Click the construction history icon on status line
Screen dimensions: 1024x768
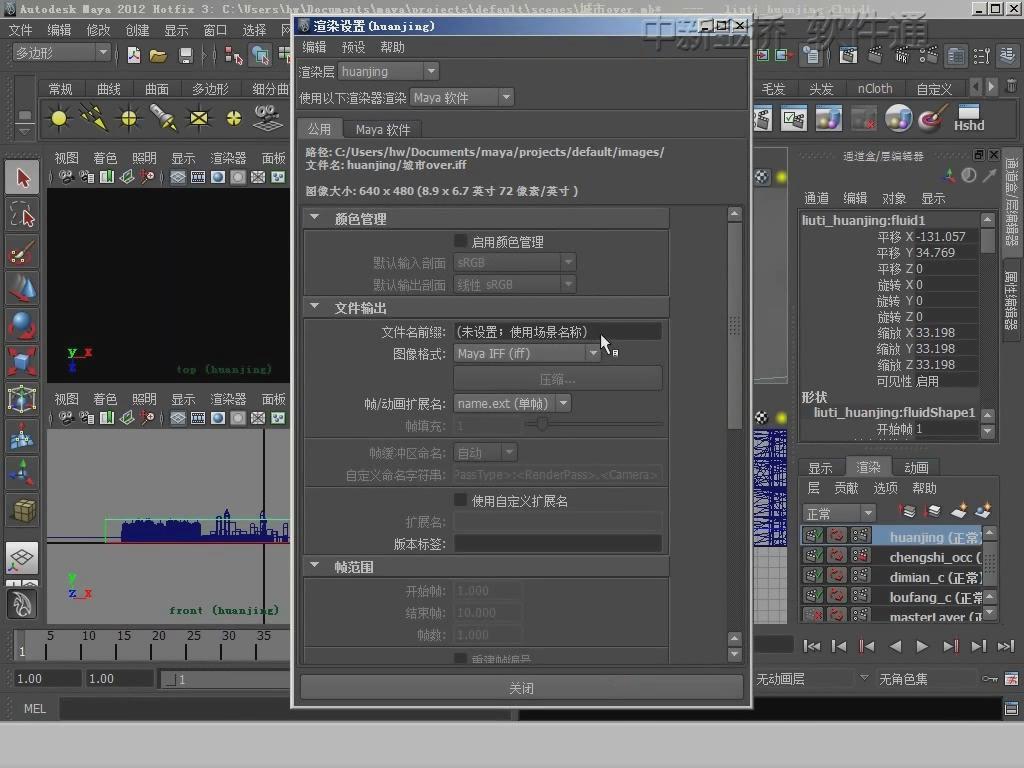811,56
